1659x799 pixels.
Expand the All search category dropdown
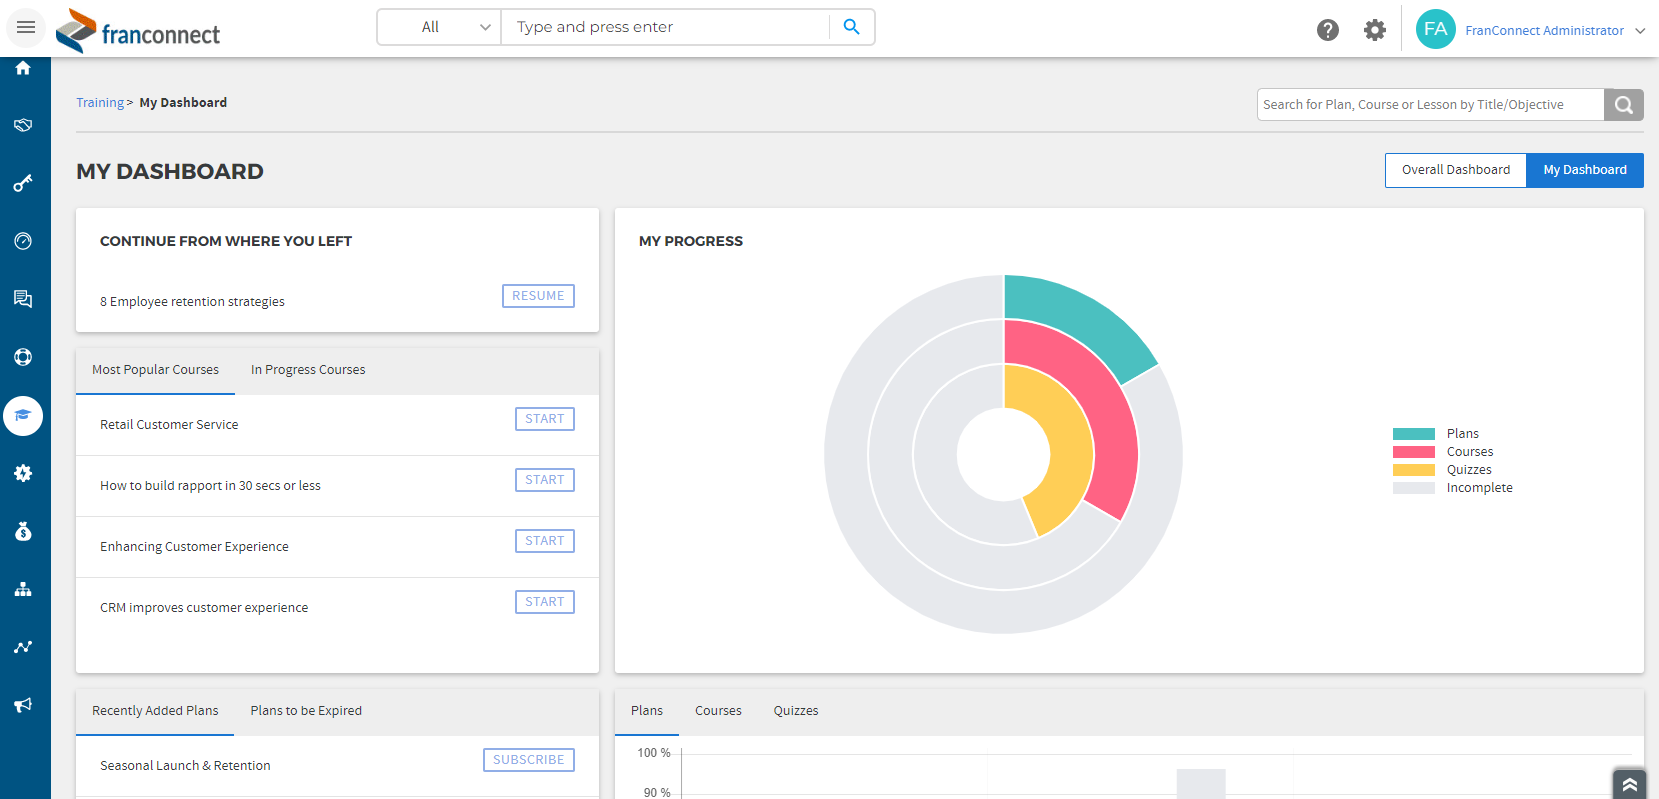pos(439,27)
